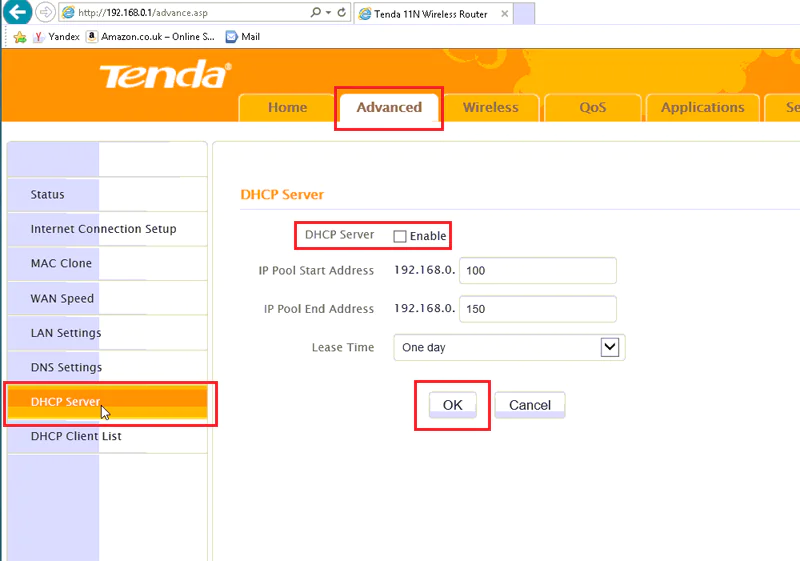
Task: Open a new browser tab
Action: click(523, 14)
